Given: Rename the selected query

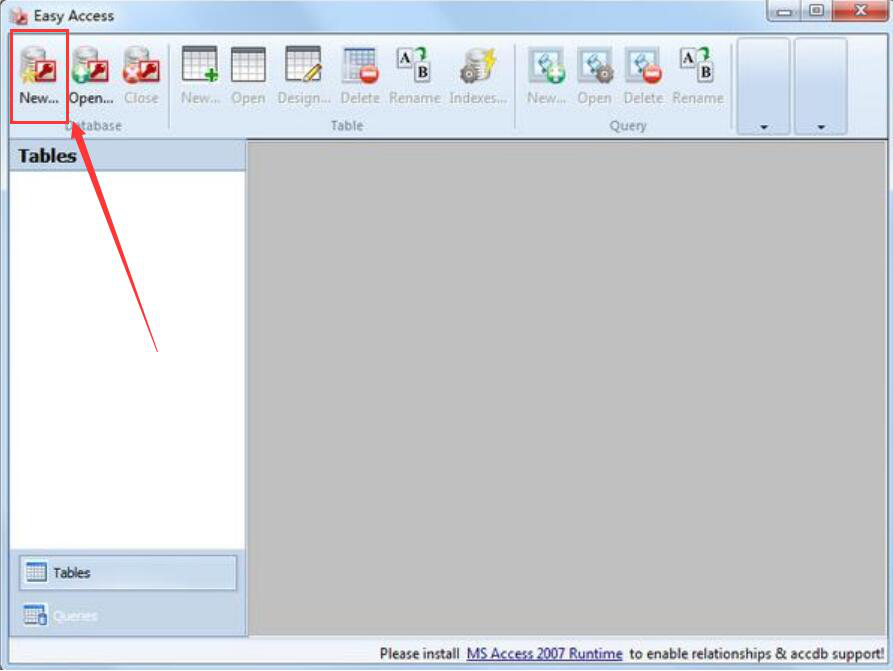Looking at the screenshot, I should click(698, 76).
